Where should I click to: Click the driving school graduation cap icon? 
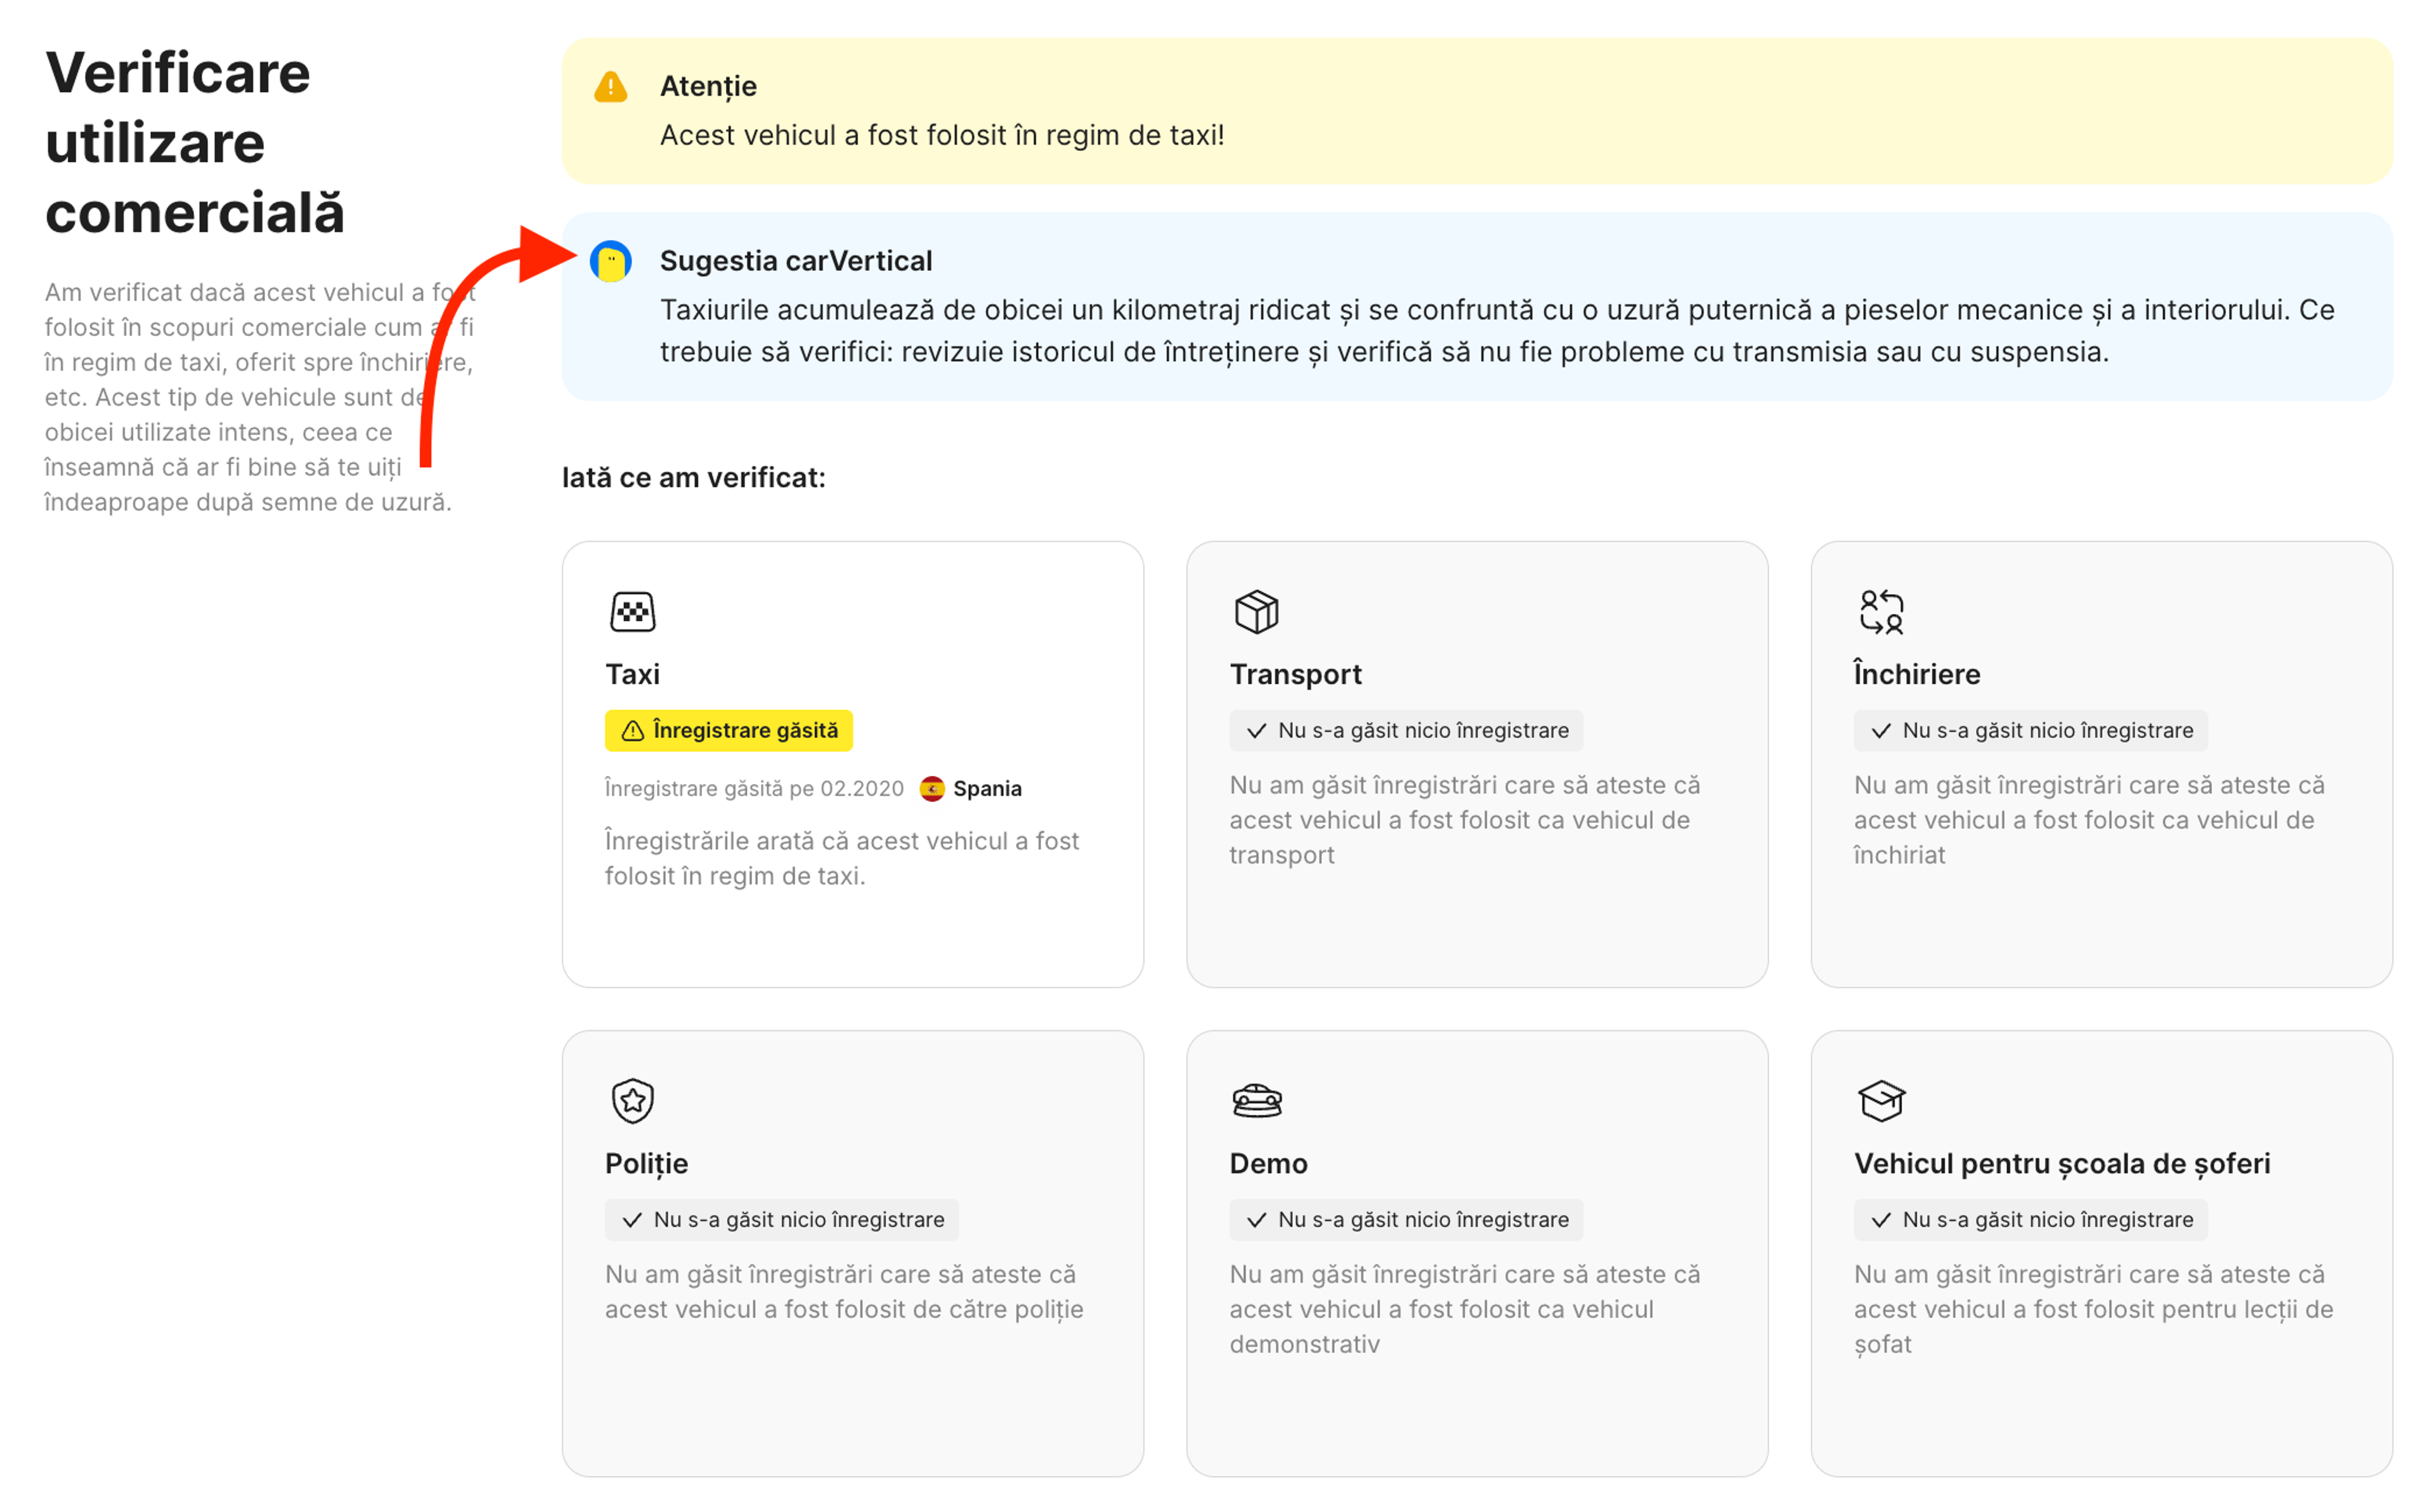coord(1881,1101)
